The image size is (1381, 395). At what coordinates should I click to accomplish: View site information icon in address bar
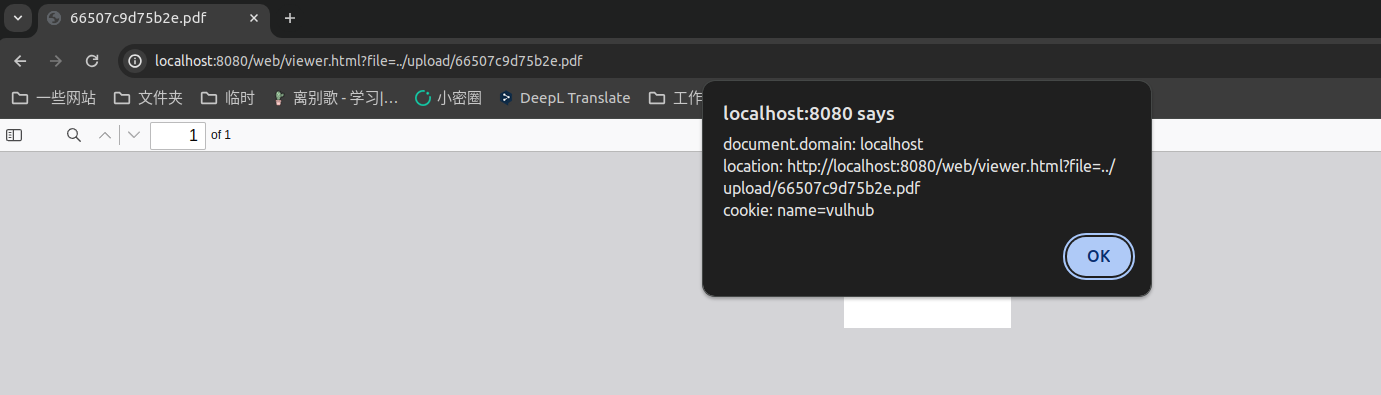[135, 61]
